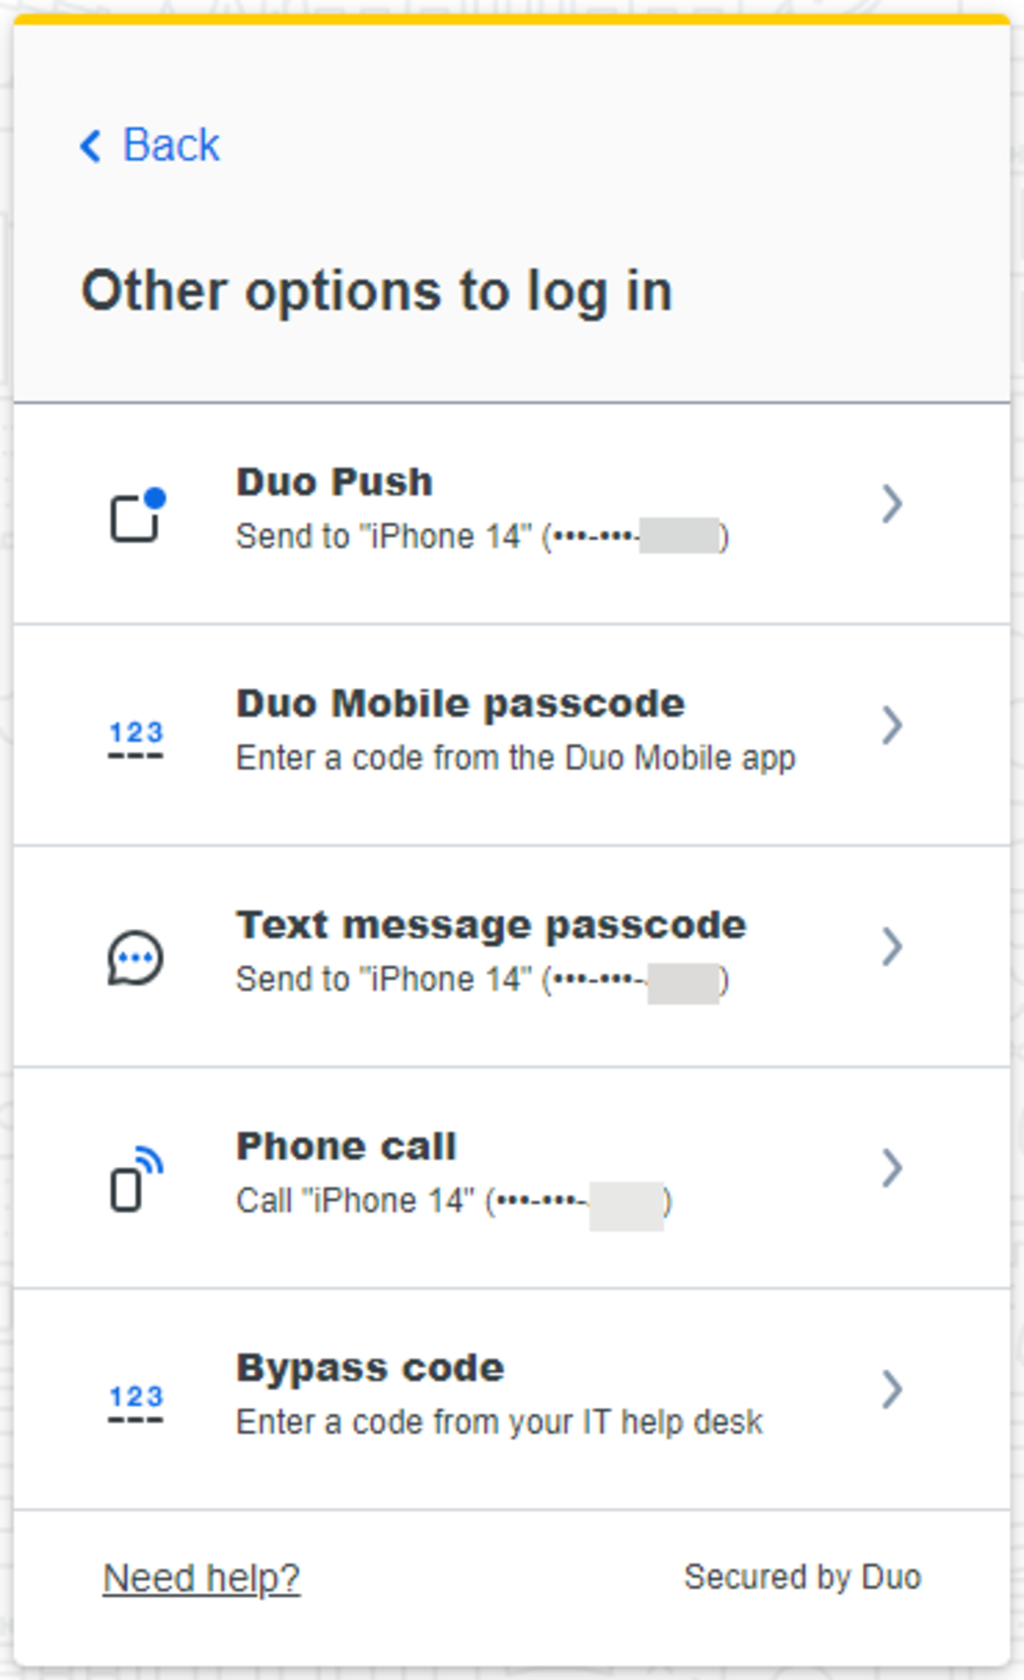The image size is (1024, 1680).
Task: Click the Bypass code 123 icon
Action: click(x=136, y=1402)
